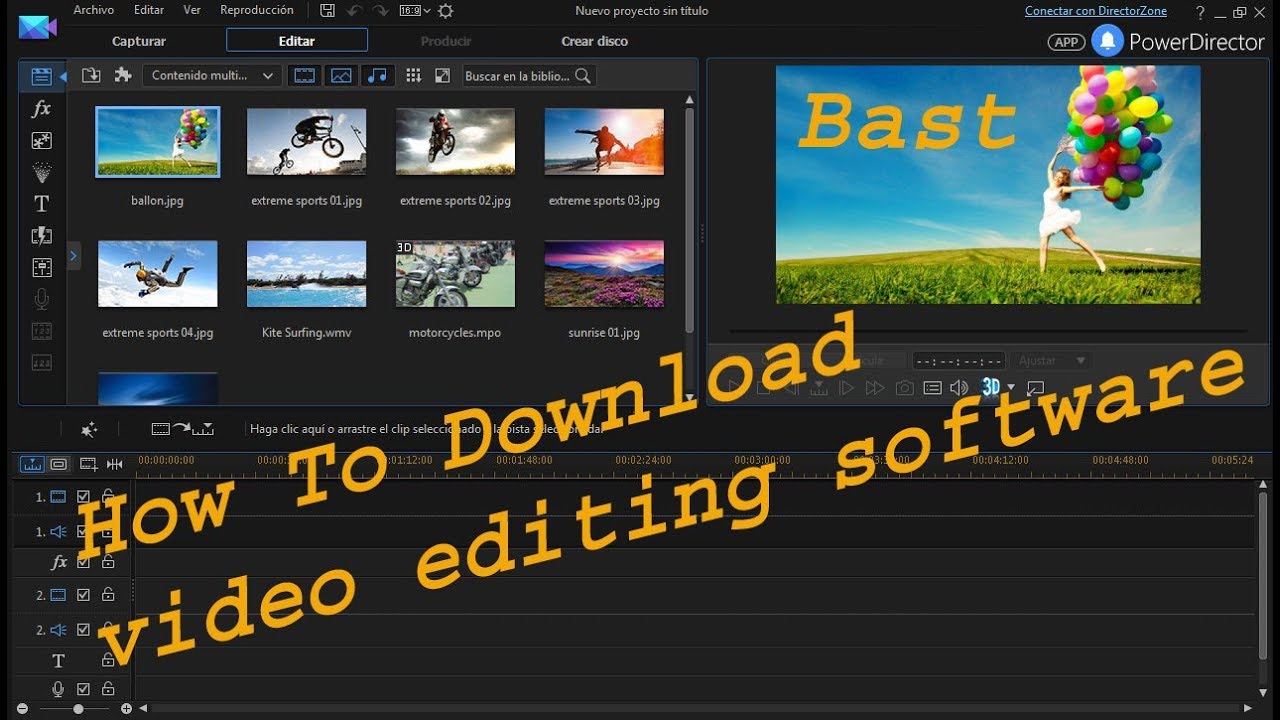This screenshot has width=1280, height=720.
Task: Undock the preview window
Action: pos(1036,388)
